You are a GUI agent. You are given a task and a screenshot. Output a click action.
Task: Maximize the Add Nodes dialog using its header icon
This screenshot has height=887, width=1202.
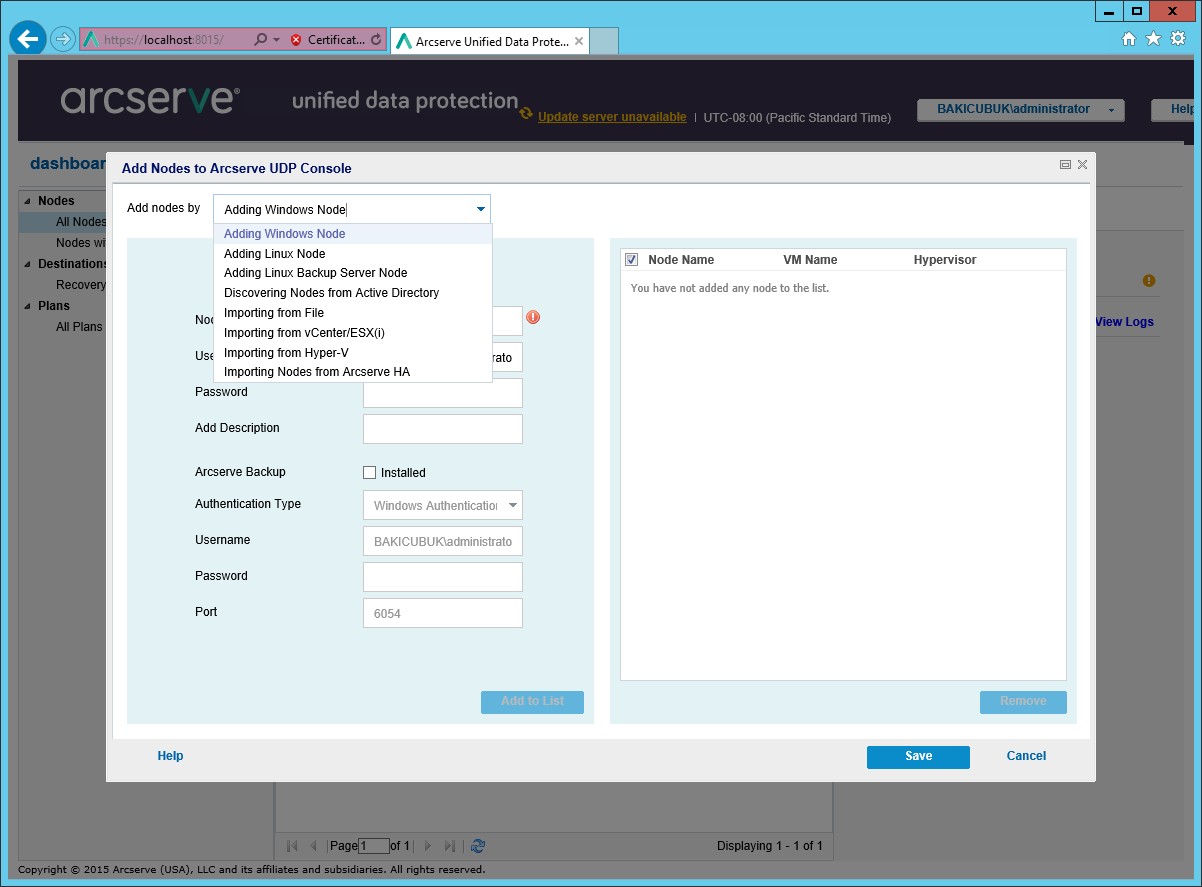[1065, 165]
